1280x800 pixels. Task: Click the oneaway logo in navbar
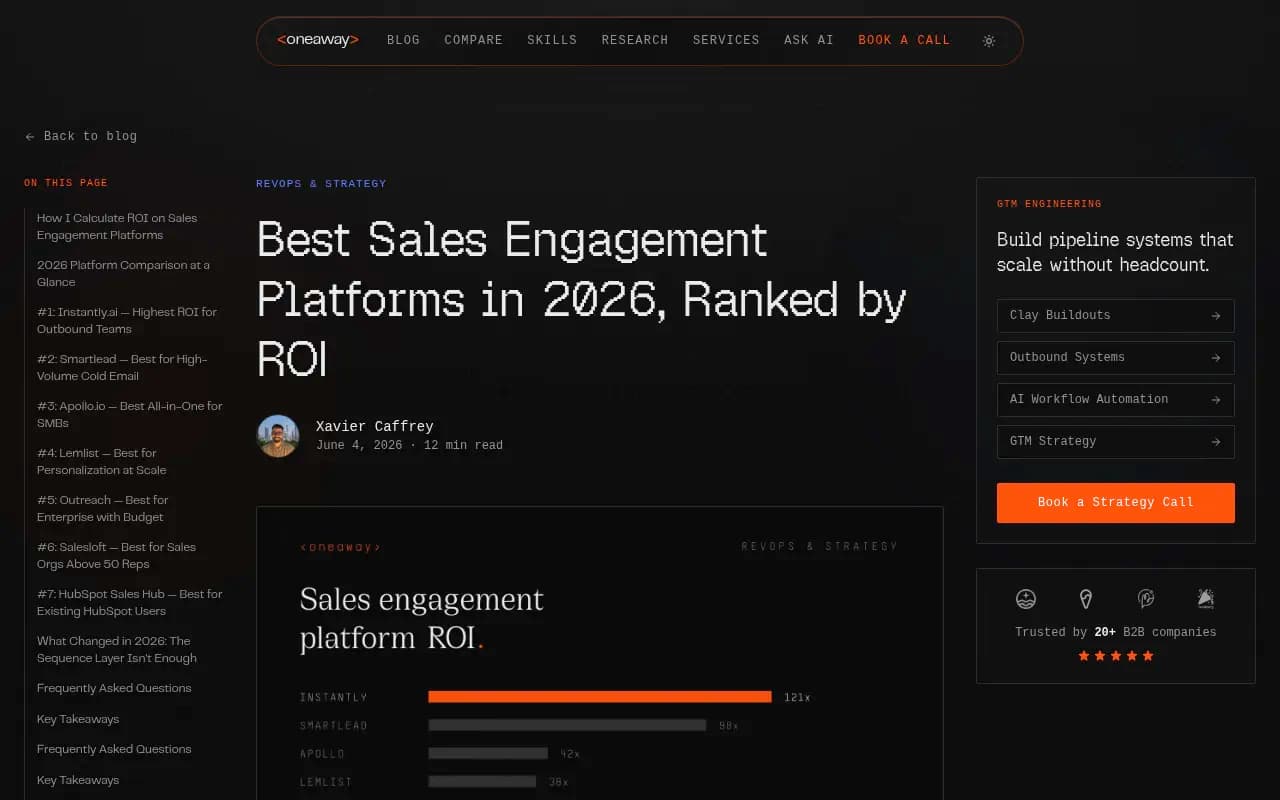(318, 40)
